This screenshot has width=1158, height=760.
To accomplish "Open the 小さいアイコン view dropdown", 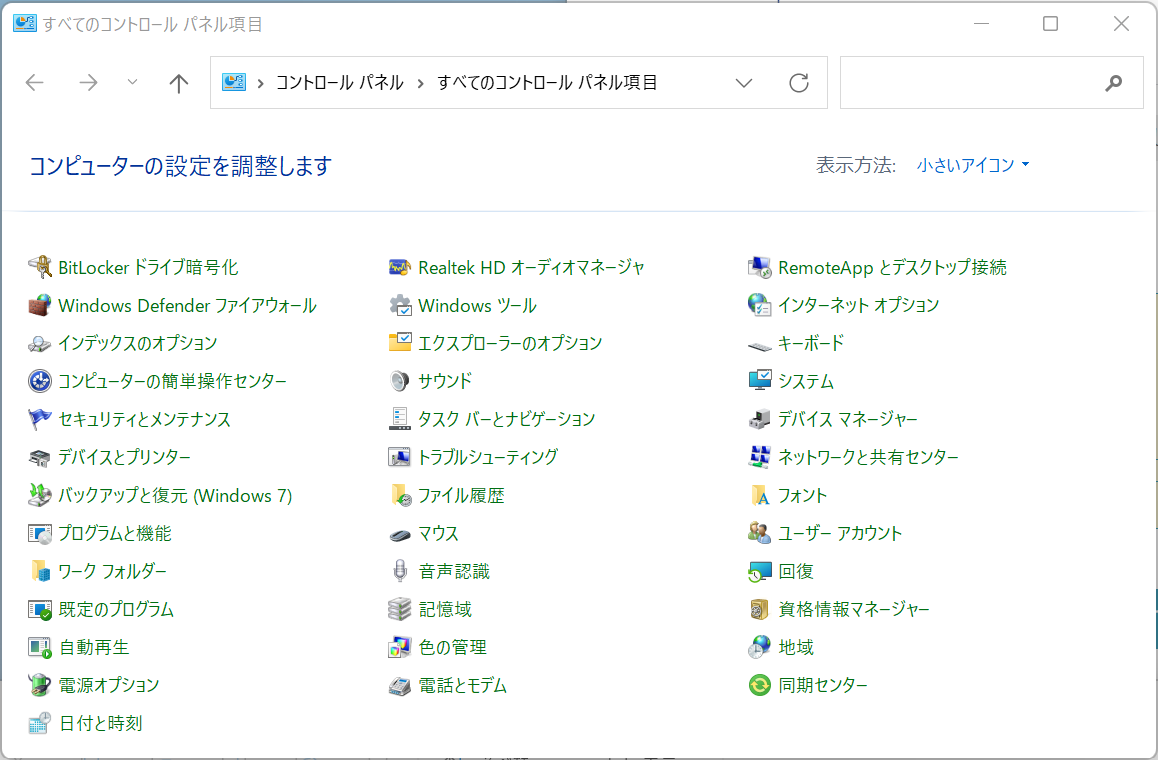I will pos(973,165).
